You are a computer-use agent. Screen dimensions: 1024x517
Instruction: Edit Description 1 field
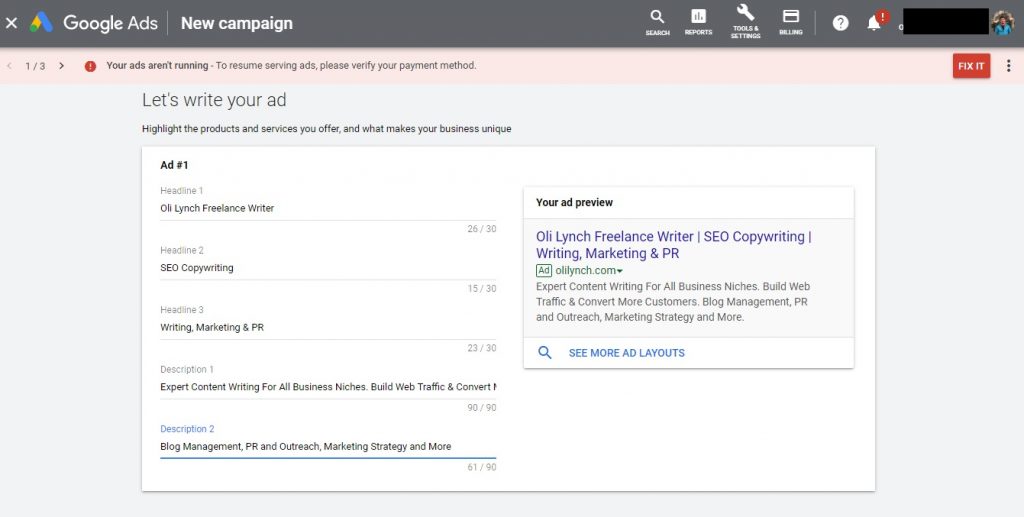(328, 386)
